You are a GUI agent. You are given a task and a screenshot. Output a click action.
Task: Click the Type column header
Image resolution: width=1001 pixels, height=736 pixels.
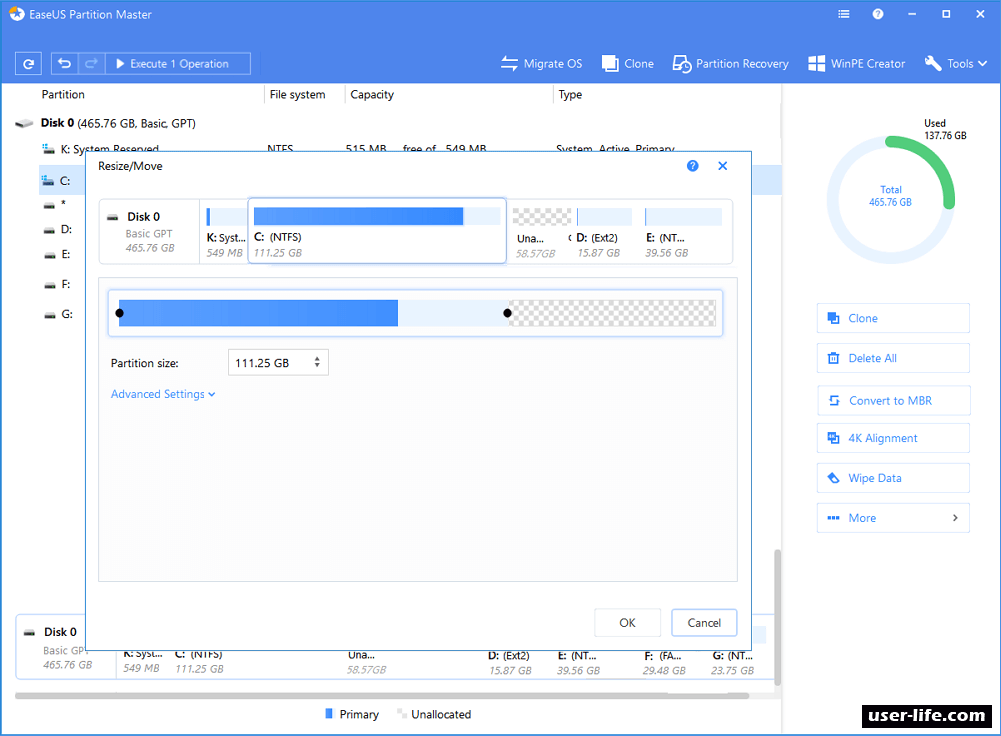570,94
